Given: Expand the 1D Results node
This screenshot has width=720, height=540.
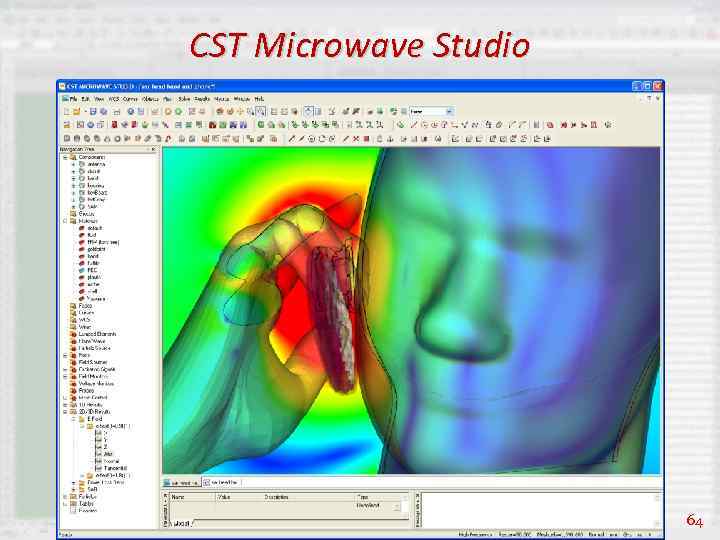Looking at the screenshot, I should [x=65, y=405].
